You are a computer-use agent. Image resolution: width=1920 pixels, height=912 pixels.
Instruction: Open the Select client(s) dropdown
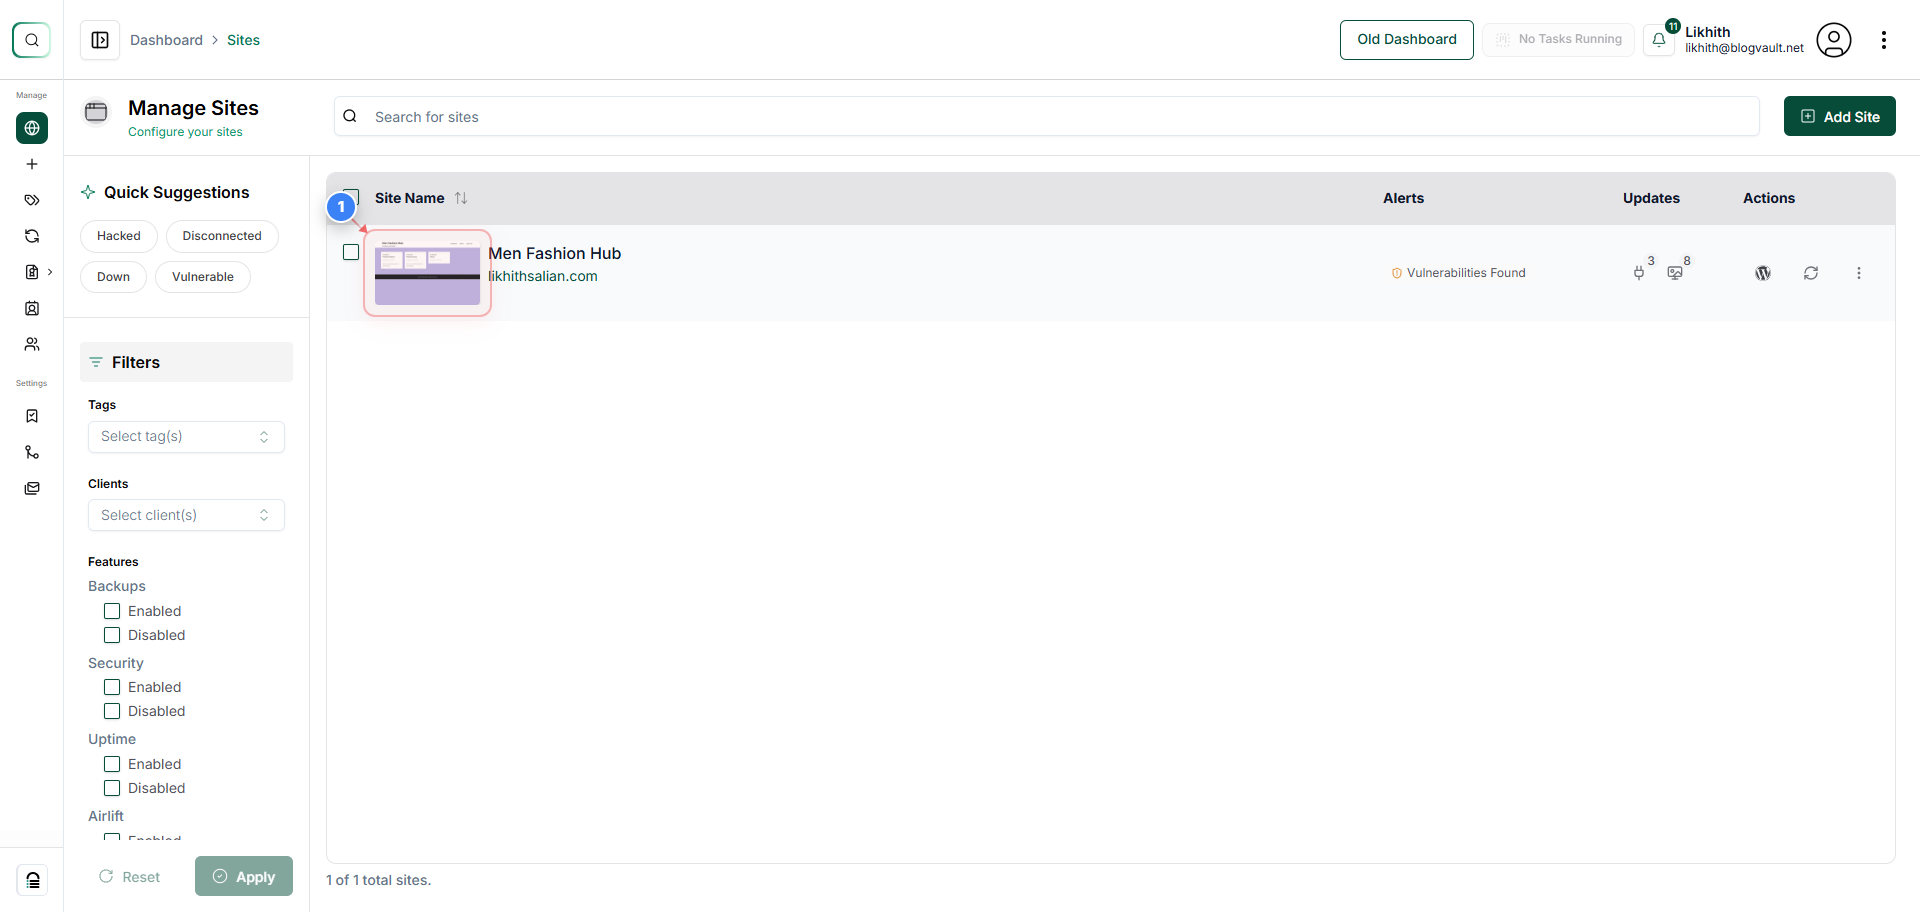coord(186,515)
